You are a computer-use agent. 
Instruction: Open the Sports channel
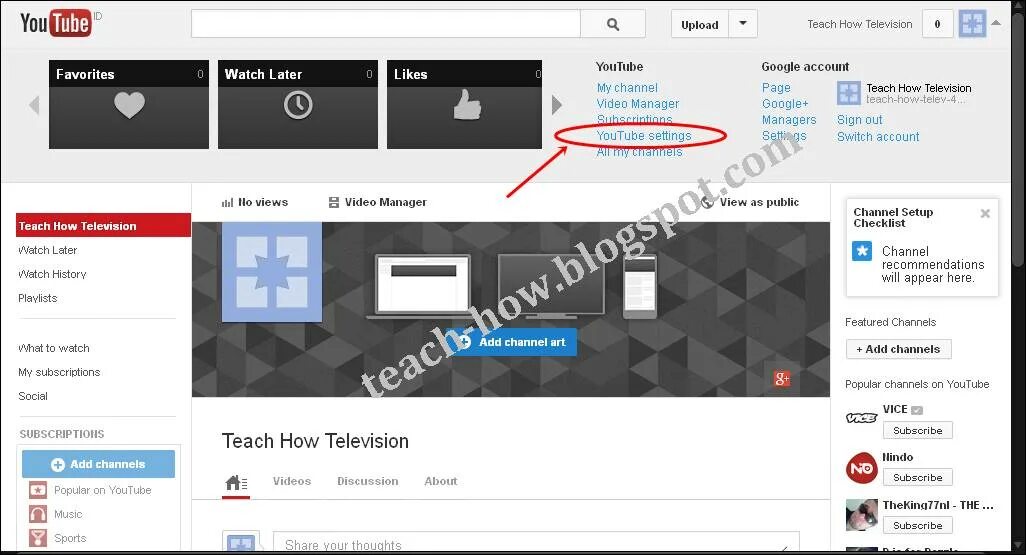click(58, 538)
